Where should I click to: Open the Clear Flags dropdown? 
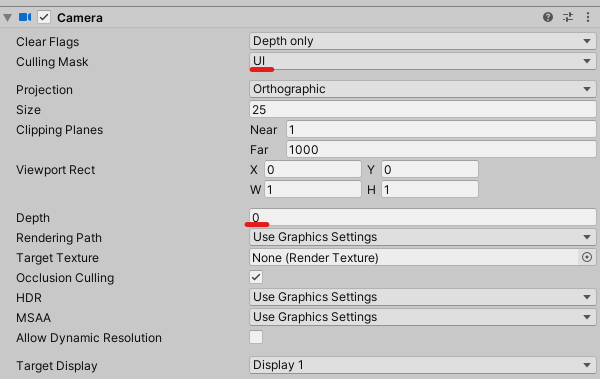coord(422,41)
